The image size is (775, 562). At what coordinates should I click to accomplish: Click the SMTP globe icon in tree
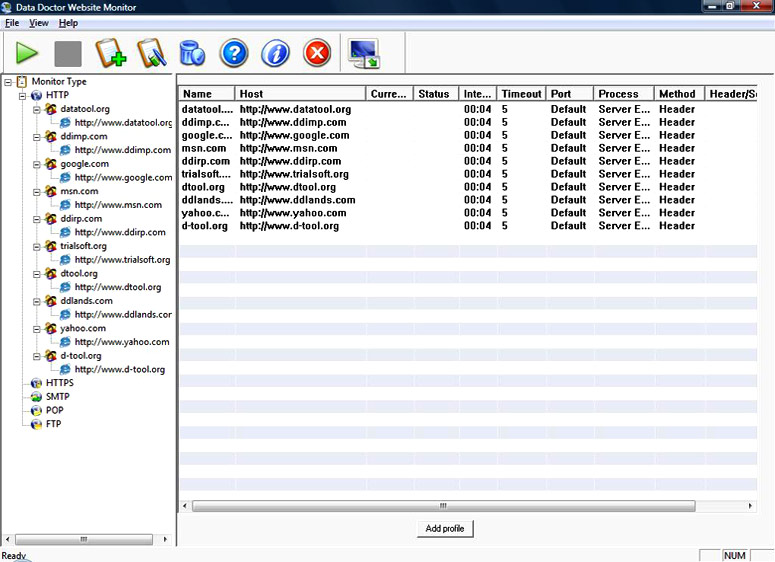point(36,397)
